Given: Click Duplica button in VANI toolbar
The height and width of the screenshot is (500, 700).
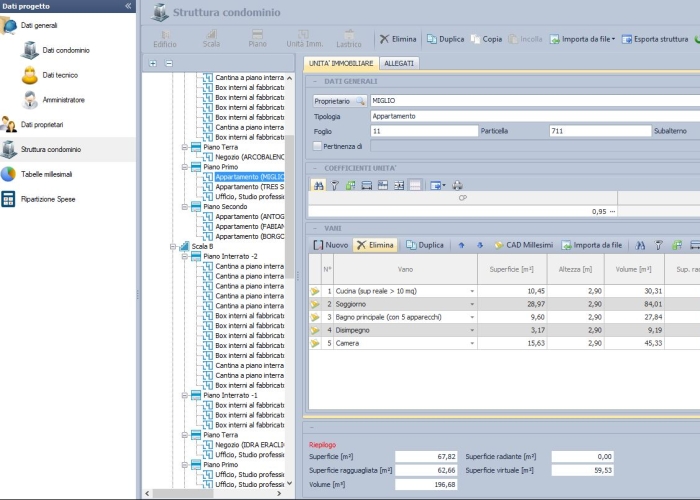Looking at the screenshot, I should pyautogui.click(x=425, y=245).
